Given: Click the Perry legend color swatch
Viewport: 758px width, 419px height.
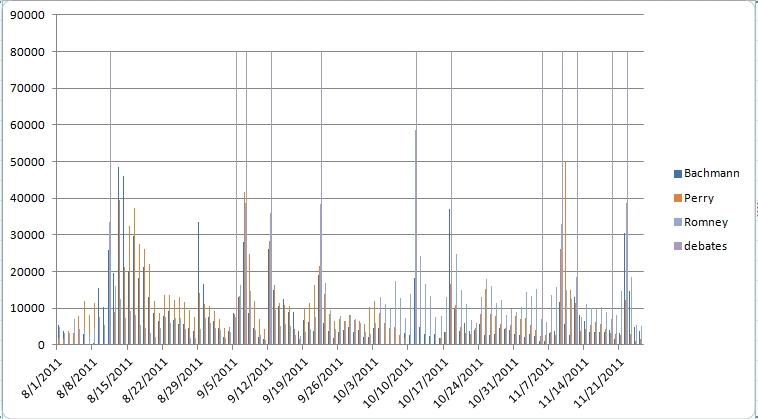Looking at the screenshot, I should coord(678,198).
